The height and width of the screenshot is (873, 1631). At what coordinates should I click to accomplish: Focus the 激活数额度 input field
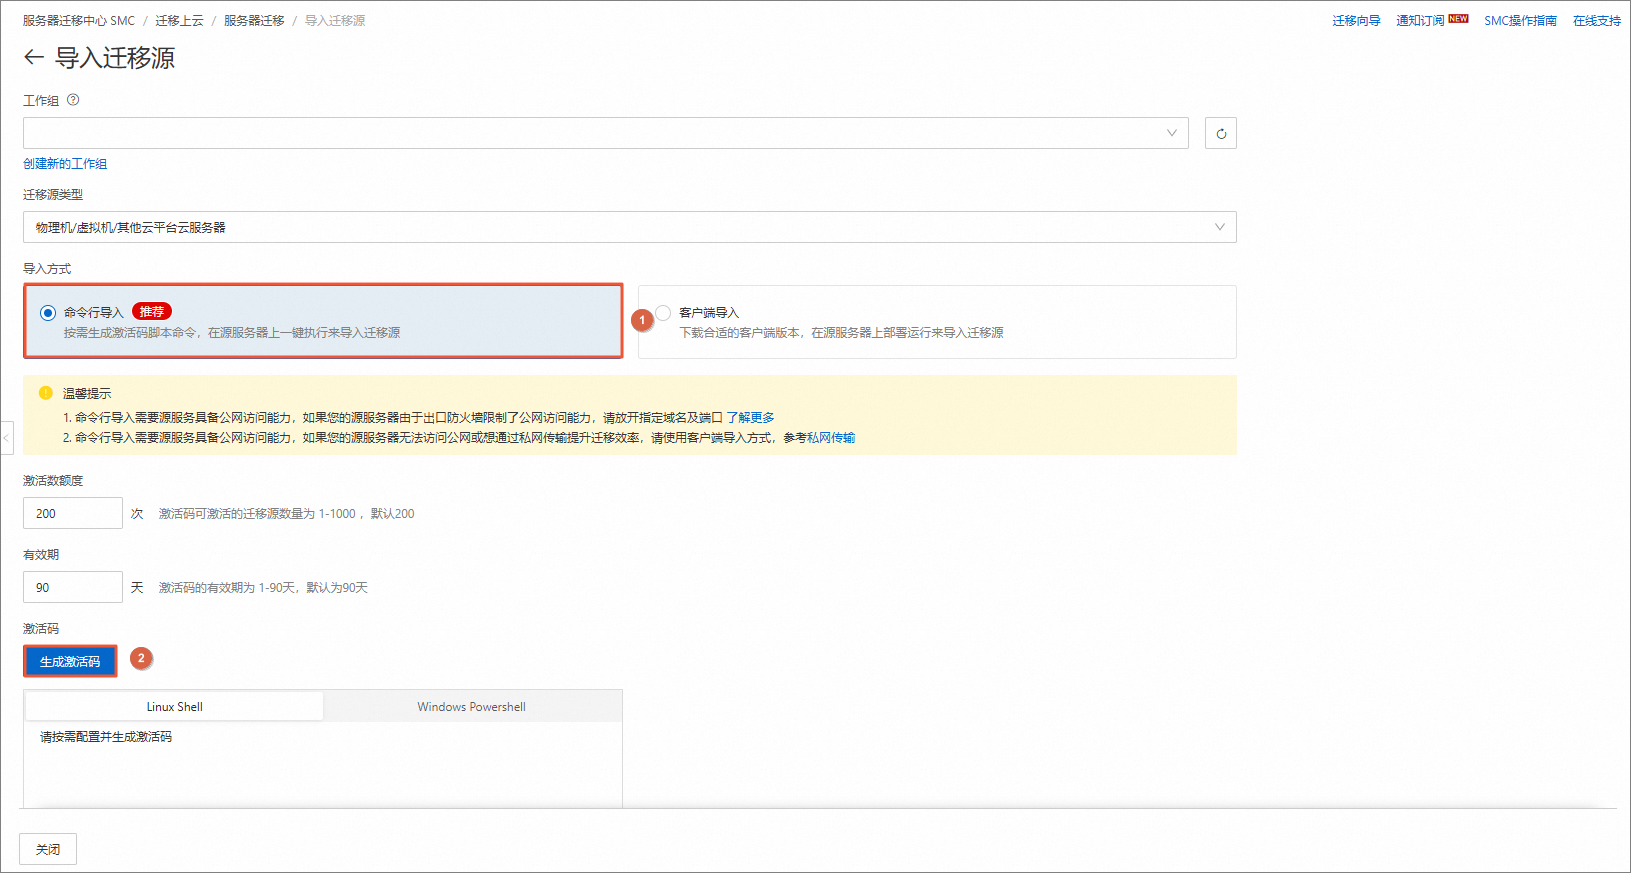[73, 513]
